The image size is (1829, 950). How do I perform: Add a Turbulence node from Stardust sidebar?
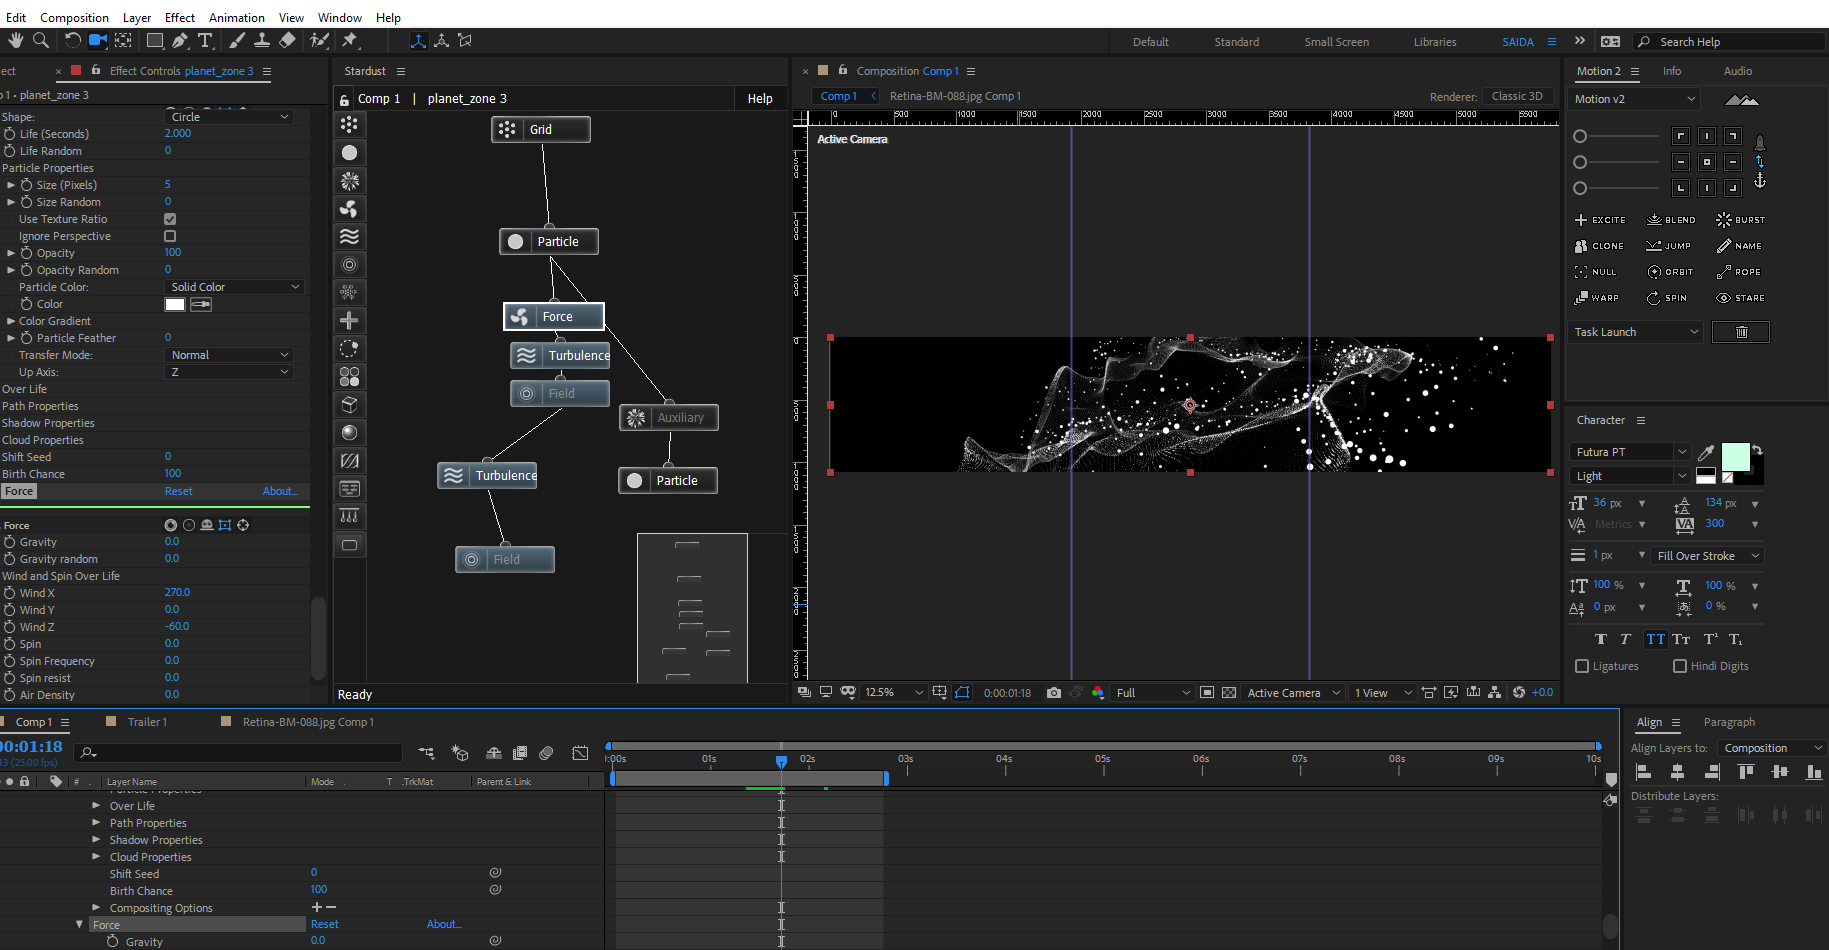(x=349, y=237)
